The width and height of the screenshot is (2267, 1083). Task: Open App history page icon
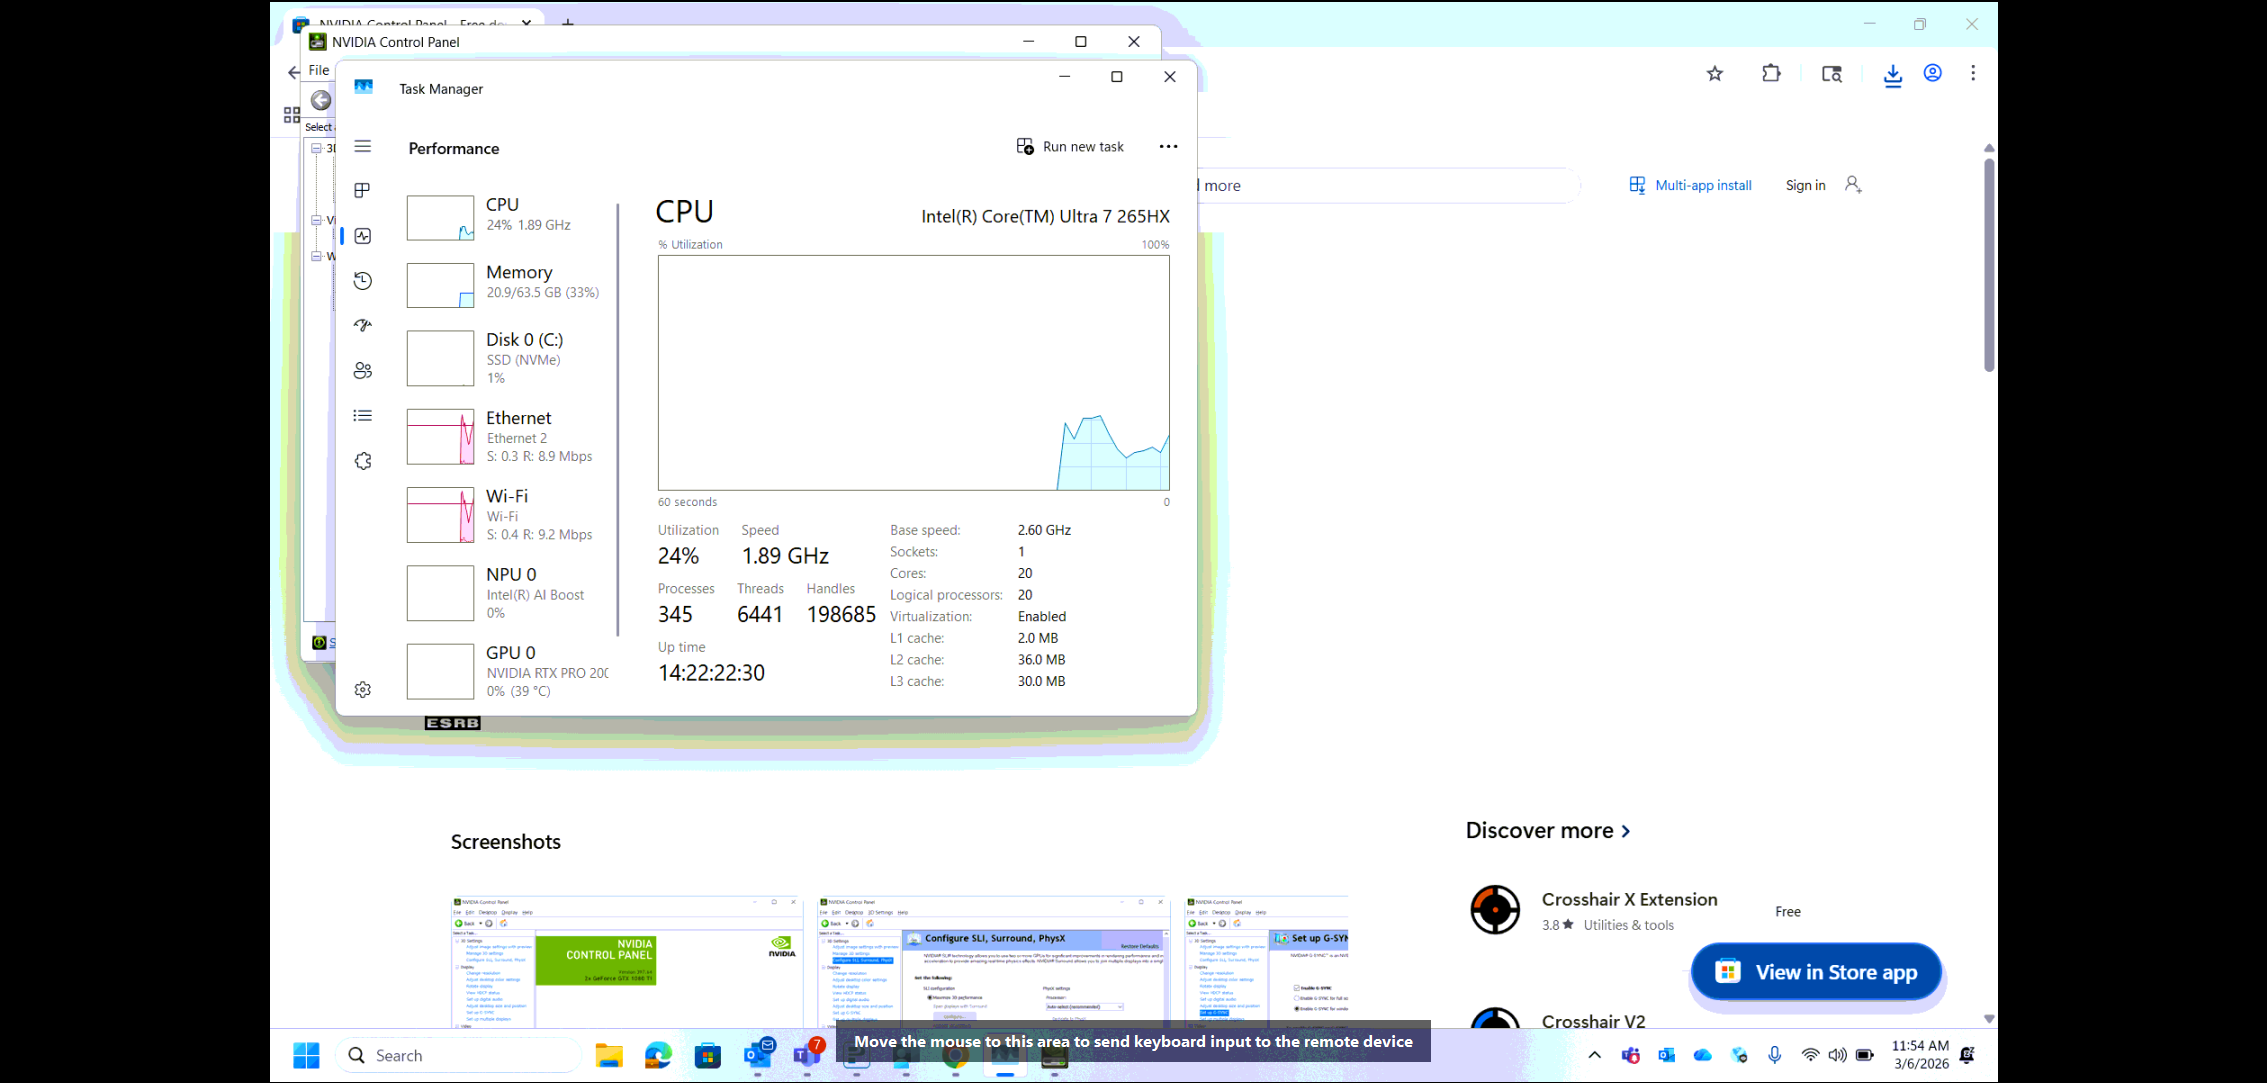pos(363,281)
